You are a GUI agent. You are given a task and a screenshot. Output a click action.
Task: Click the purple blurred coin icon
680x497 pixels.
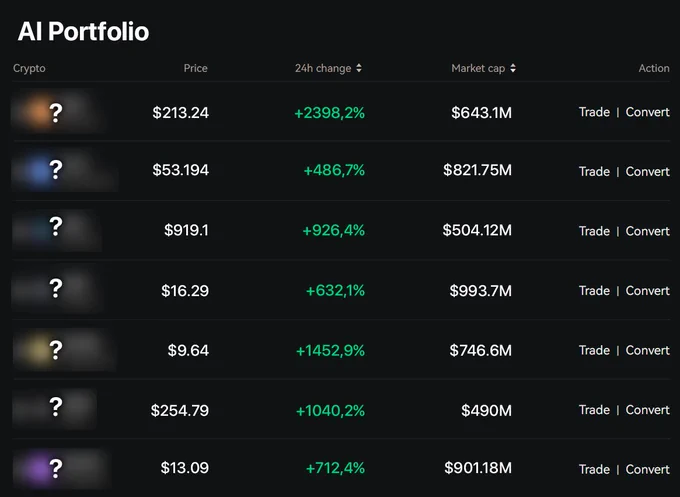pos(37,469)
